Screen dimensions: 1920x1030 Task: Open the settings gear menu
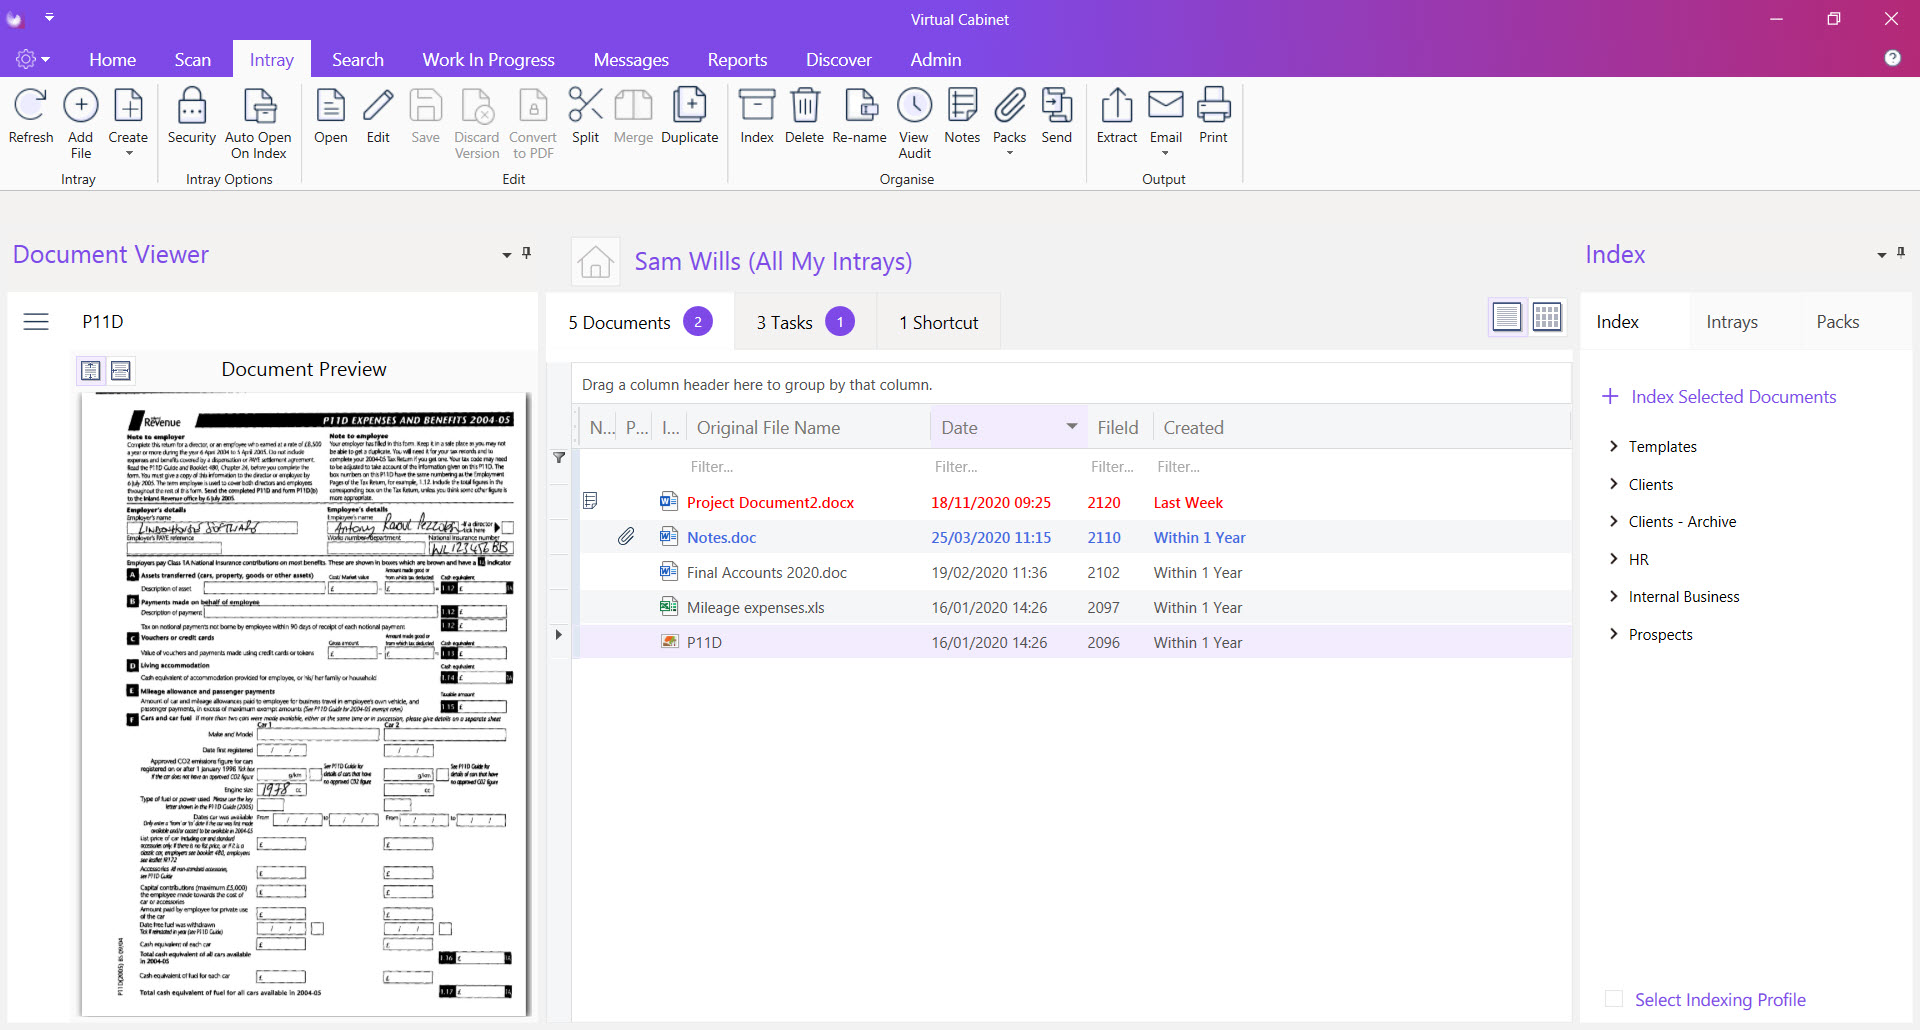pos(33,60)
